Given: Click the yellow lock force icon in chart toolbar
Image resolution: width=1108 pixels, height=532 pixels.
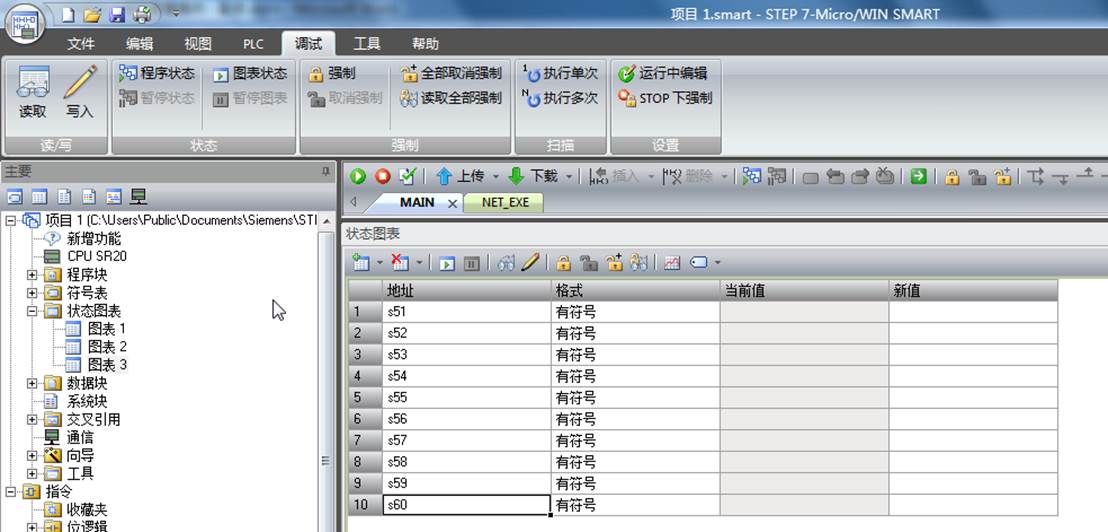Looking at the screenshot, I should [x=563, y=263].
